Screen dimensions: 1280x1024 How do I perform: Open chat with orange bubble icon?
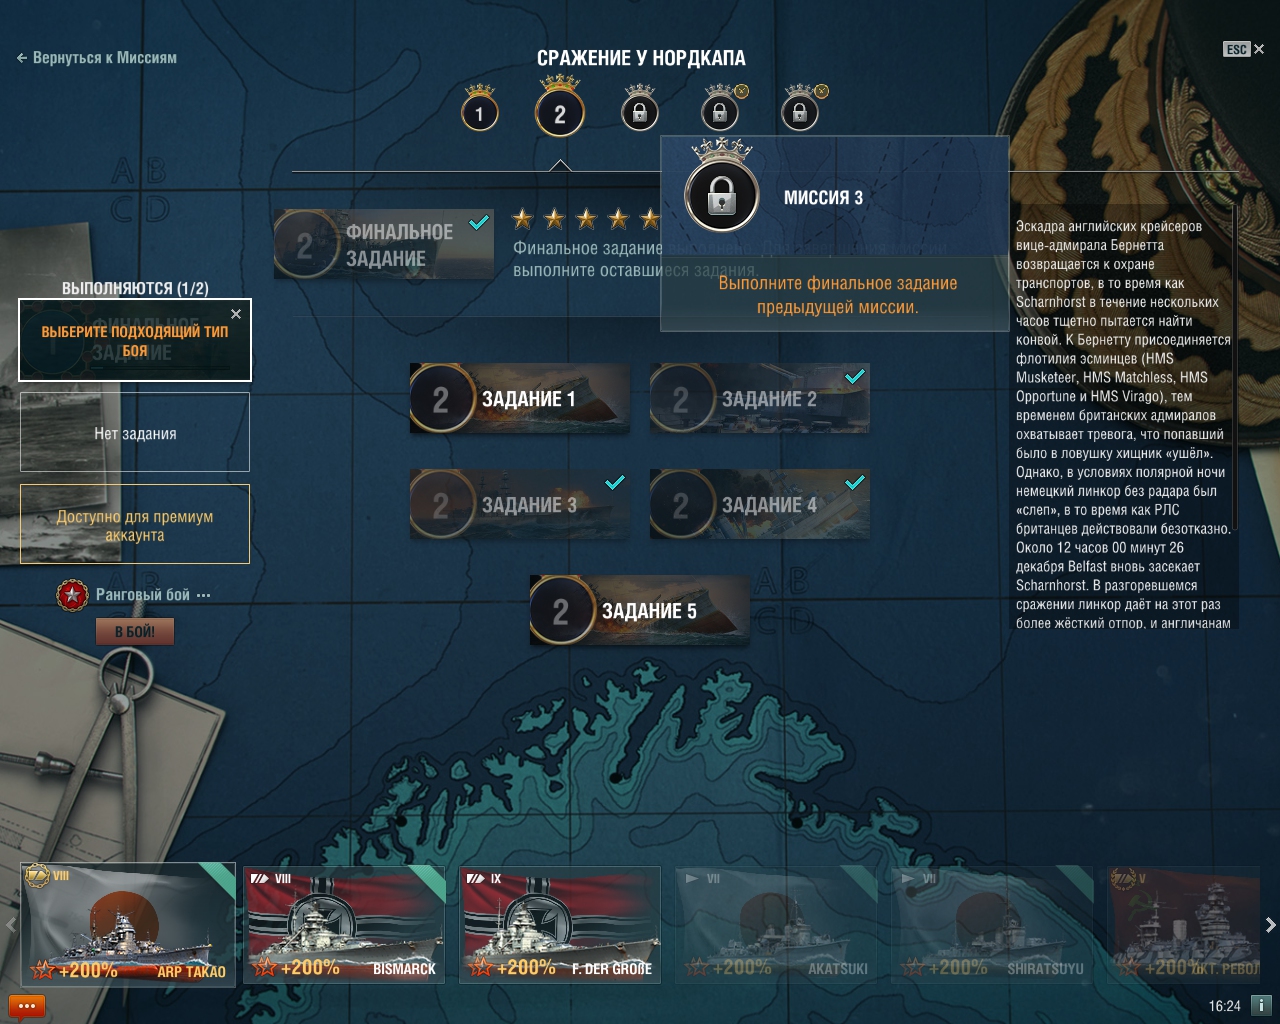pyautogui.click(x=27, y=1006)
